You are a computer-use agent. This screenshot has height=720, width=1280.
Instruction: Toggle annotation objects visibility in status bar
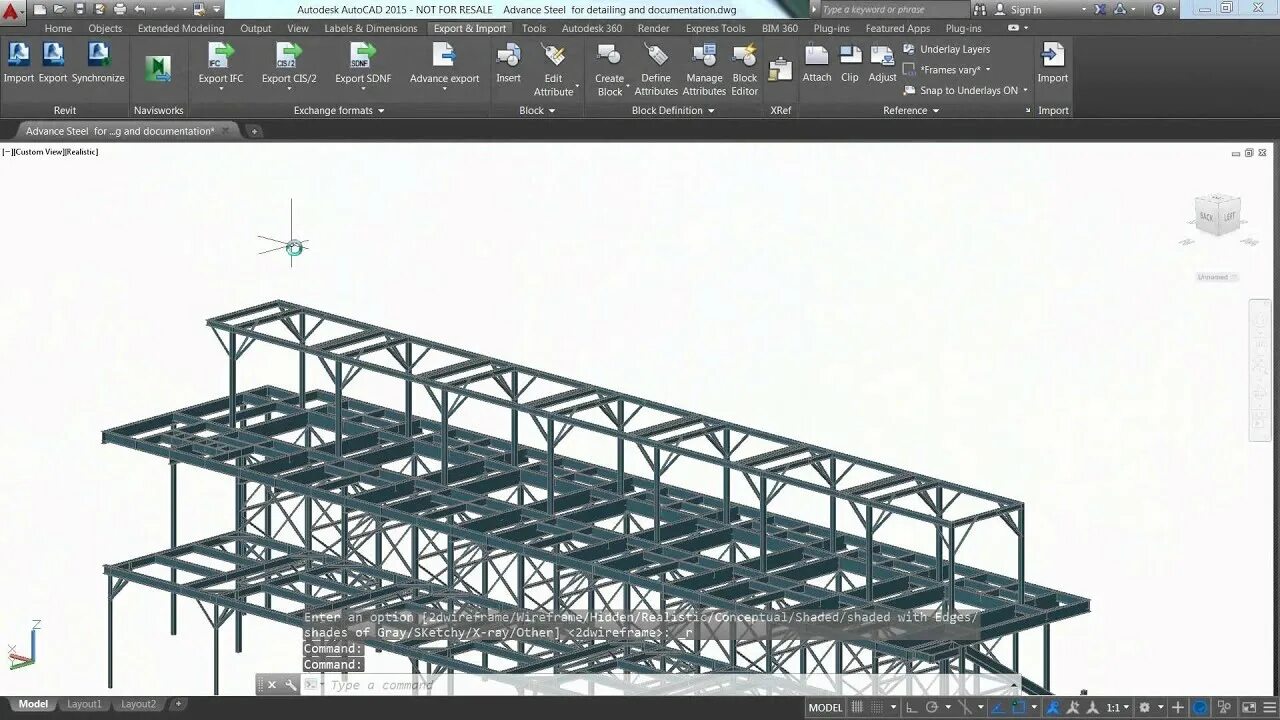(1052, 707)
